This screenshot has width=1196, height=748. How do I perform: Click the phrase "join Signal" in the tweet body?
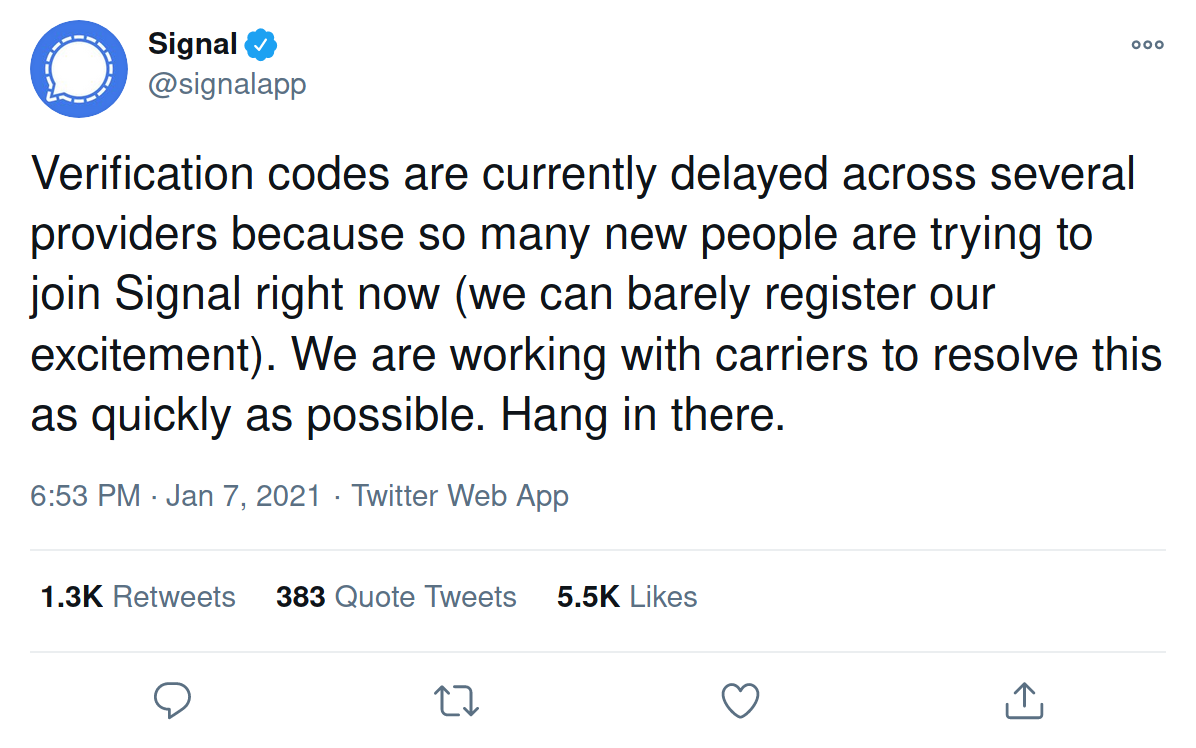[x=136, y=295]
